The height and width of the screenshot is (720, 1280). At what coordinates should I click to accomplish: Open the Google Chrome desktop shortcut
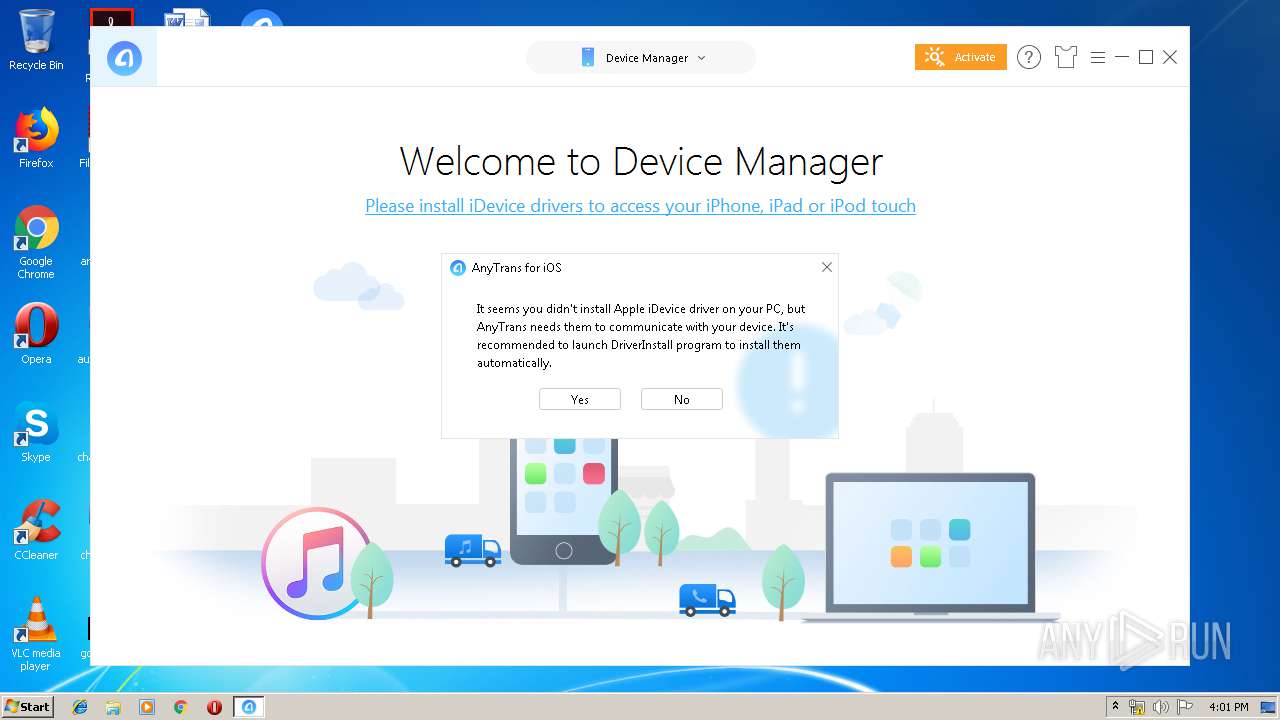tap(36, 242)
